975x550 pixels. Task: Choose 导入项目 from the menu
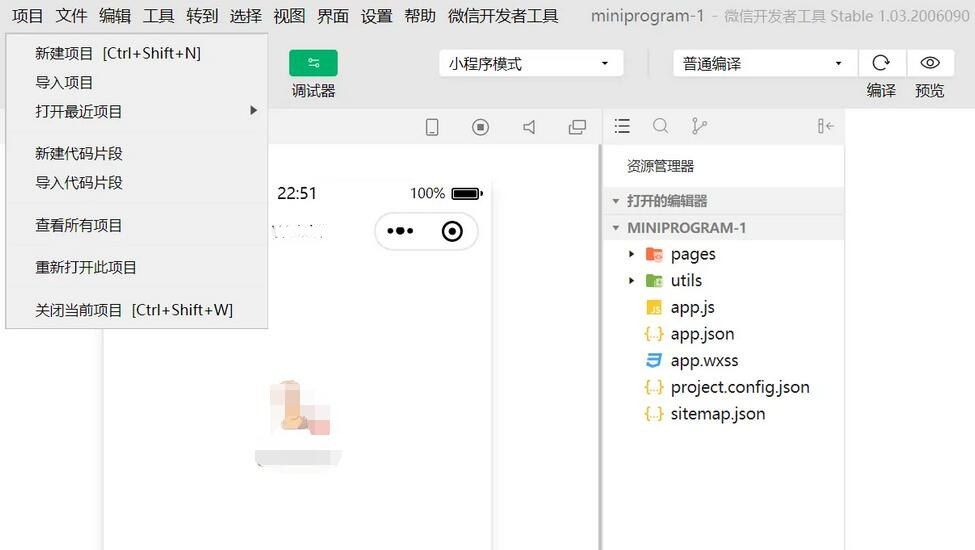pyautogui.click(x=137, y=83)
